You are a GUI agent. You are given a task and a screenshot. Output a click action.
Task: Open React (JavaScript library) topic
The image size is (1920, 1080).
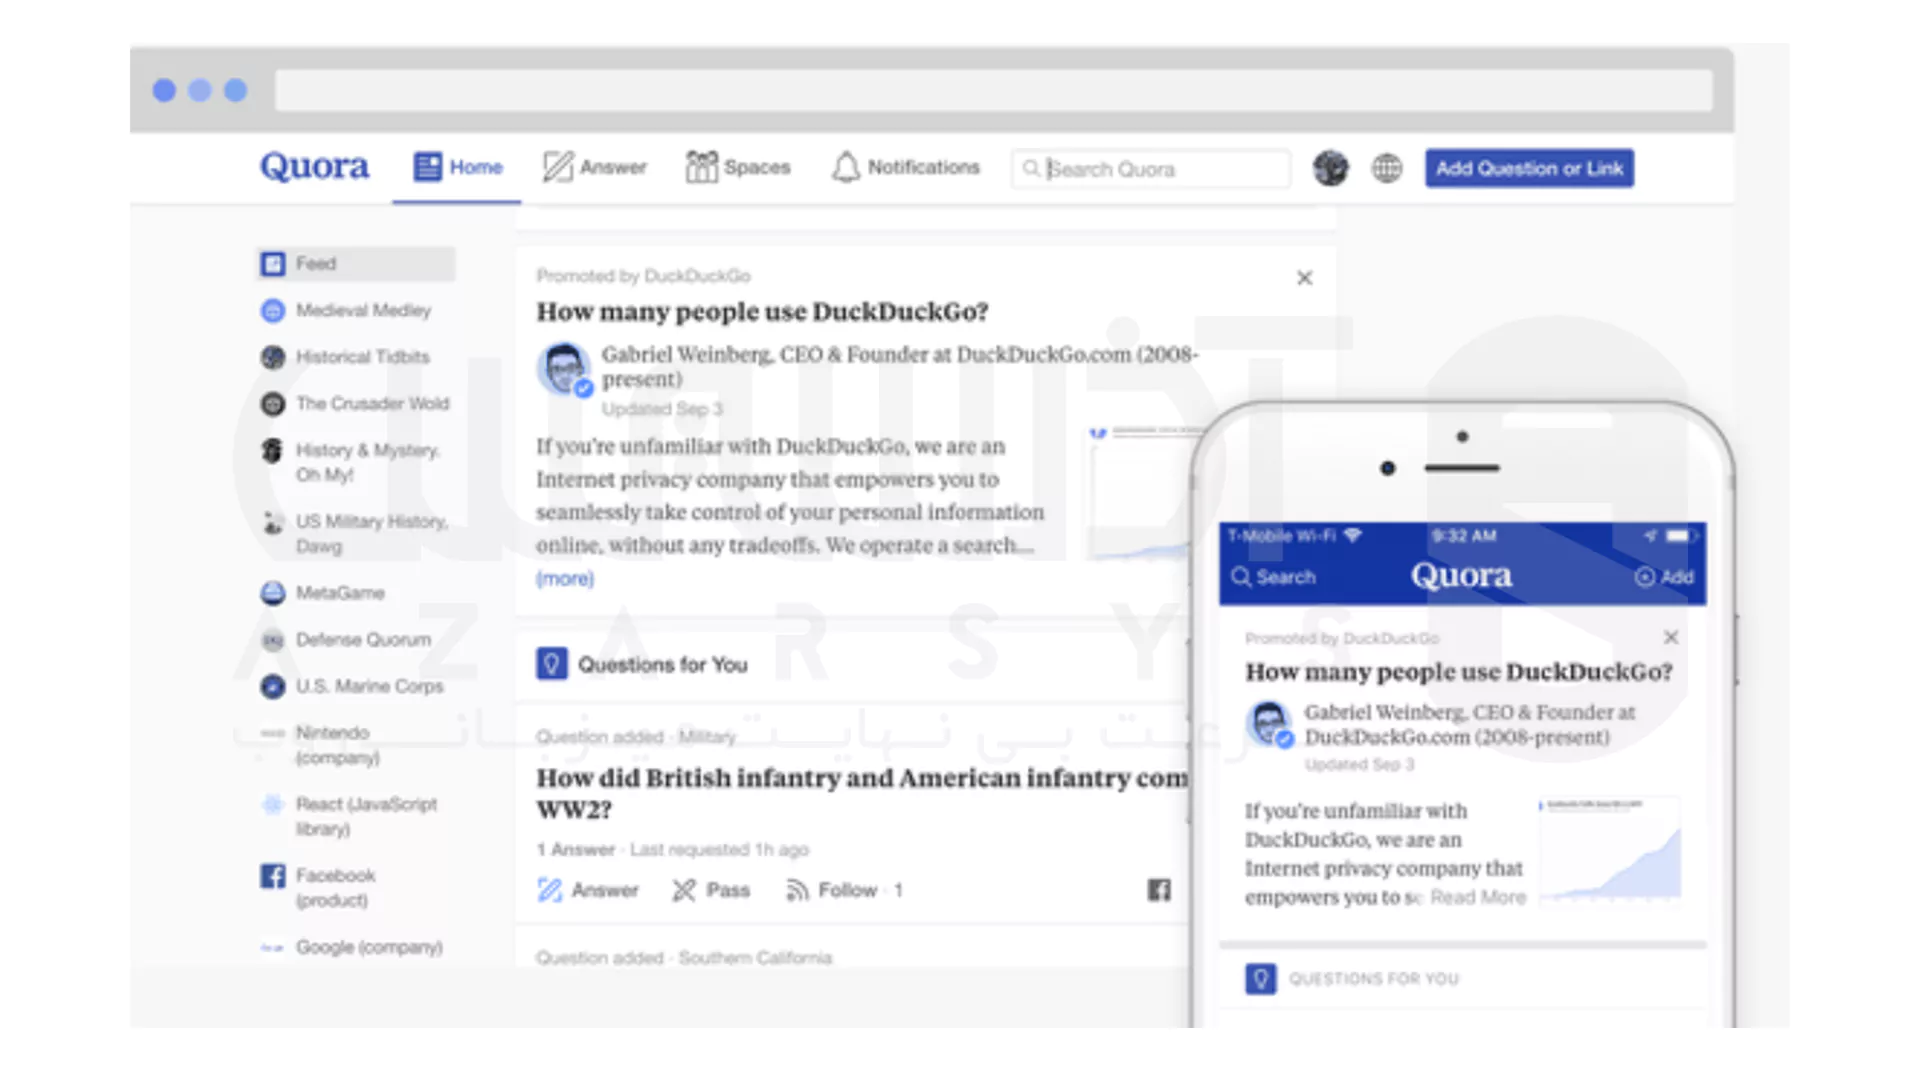coord(349,816)
